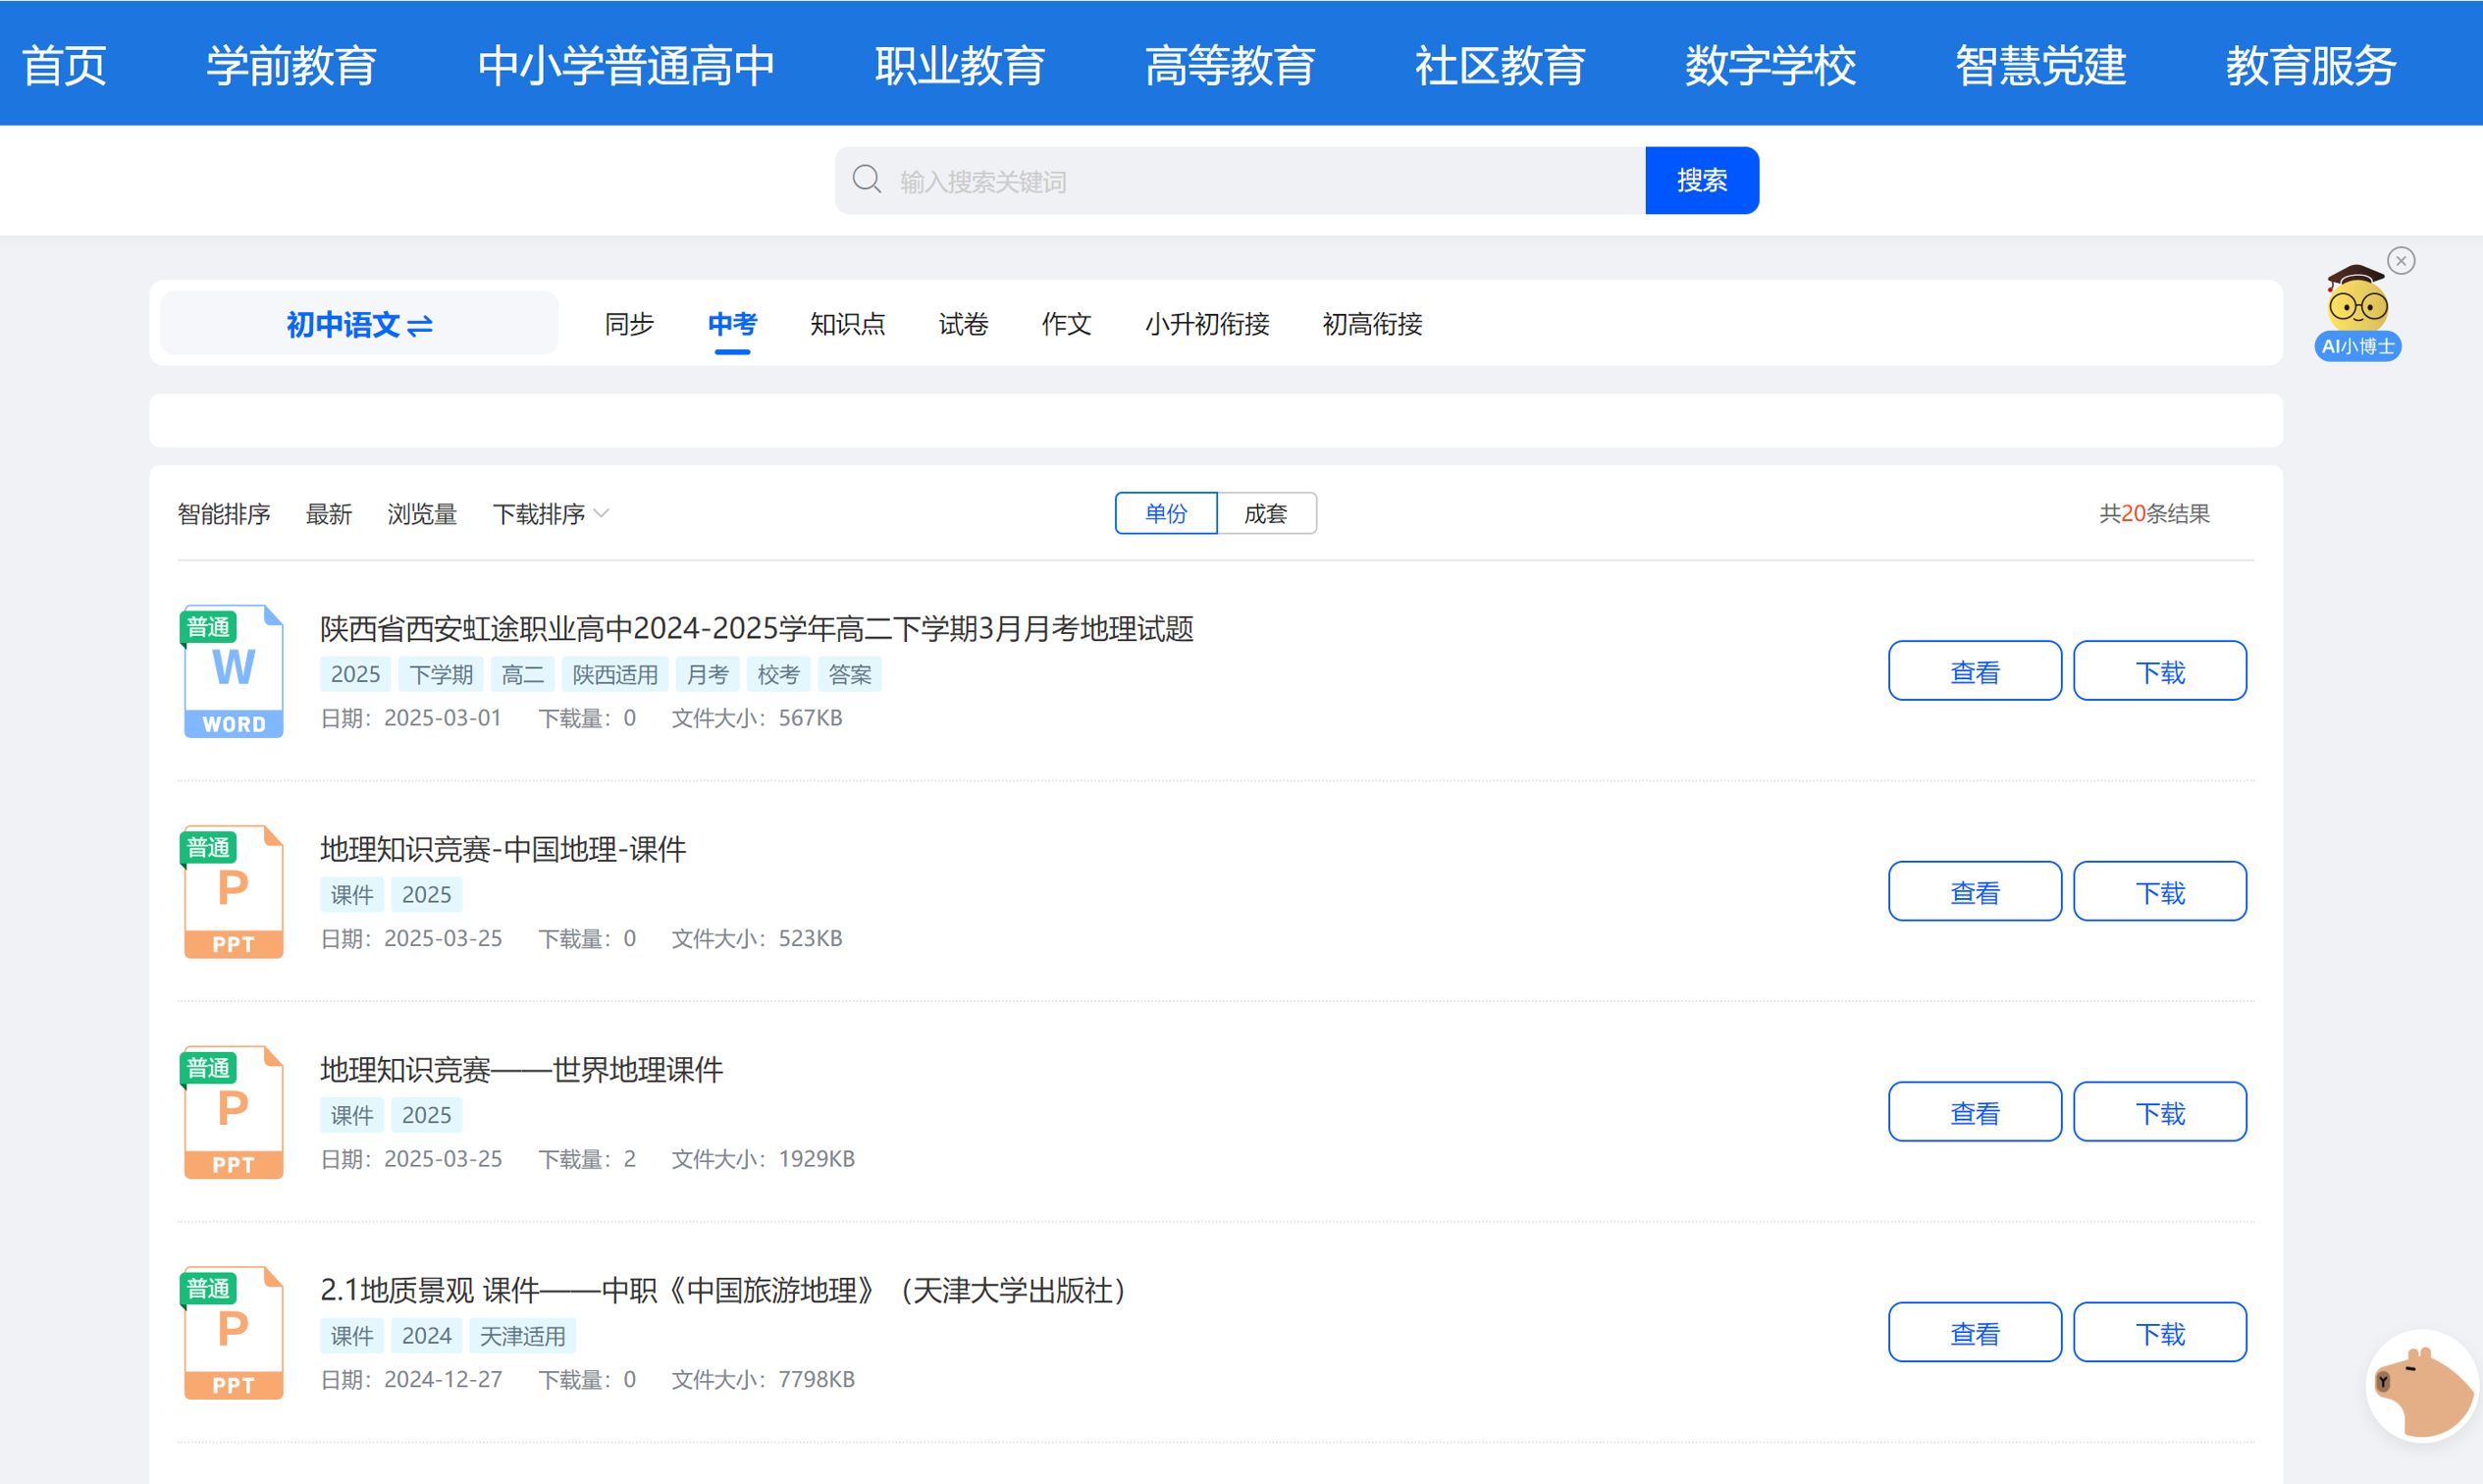The height and width of the screenshot is (1484, 2483).
Task: Switch to the 成套 view option
Action: coord(1266,513)
